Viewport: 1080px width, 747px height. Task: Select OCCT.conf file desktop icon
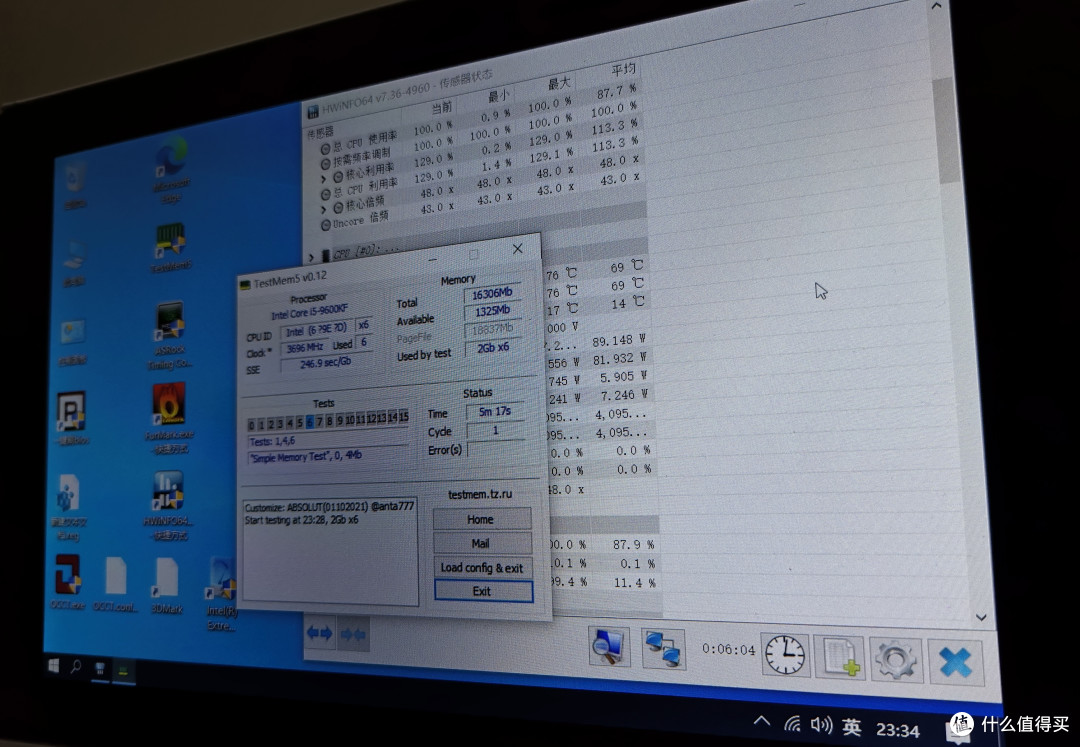tap(115, 585)
